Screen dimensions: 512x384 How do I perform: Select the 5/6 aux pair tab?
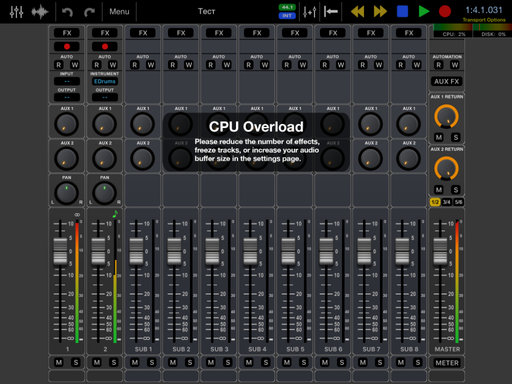click(x=458, y=202)
